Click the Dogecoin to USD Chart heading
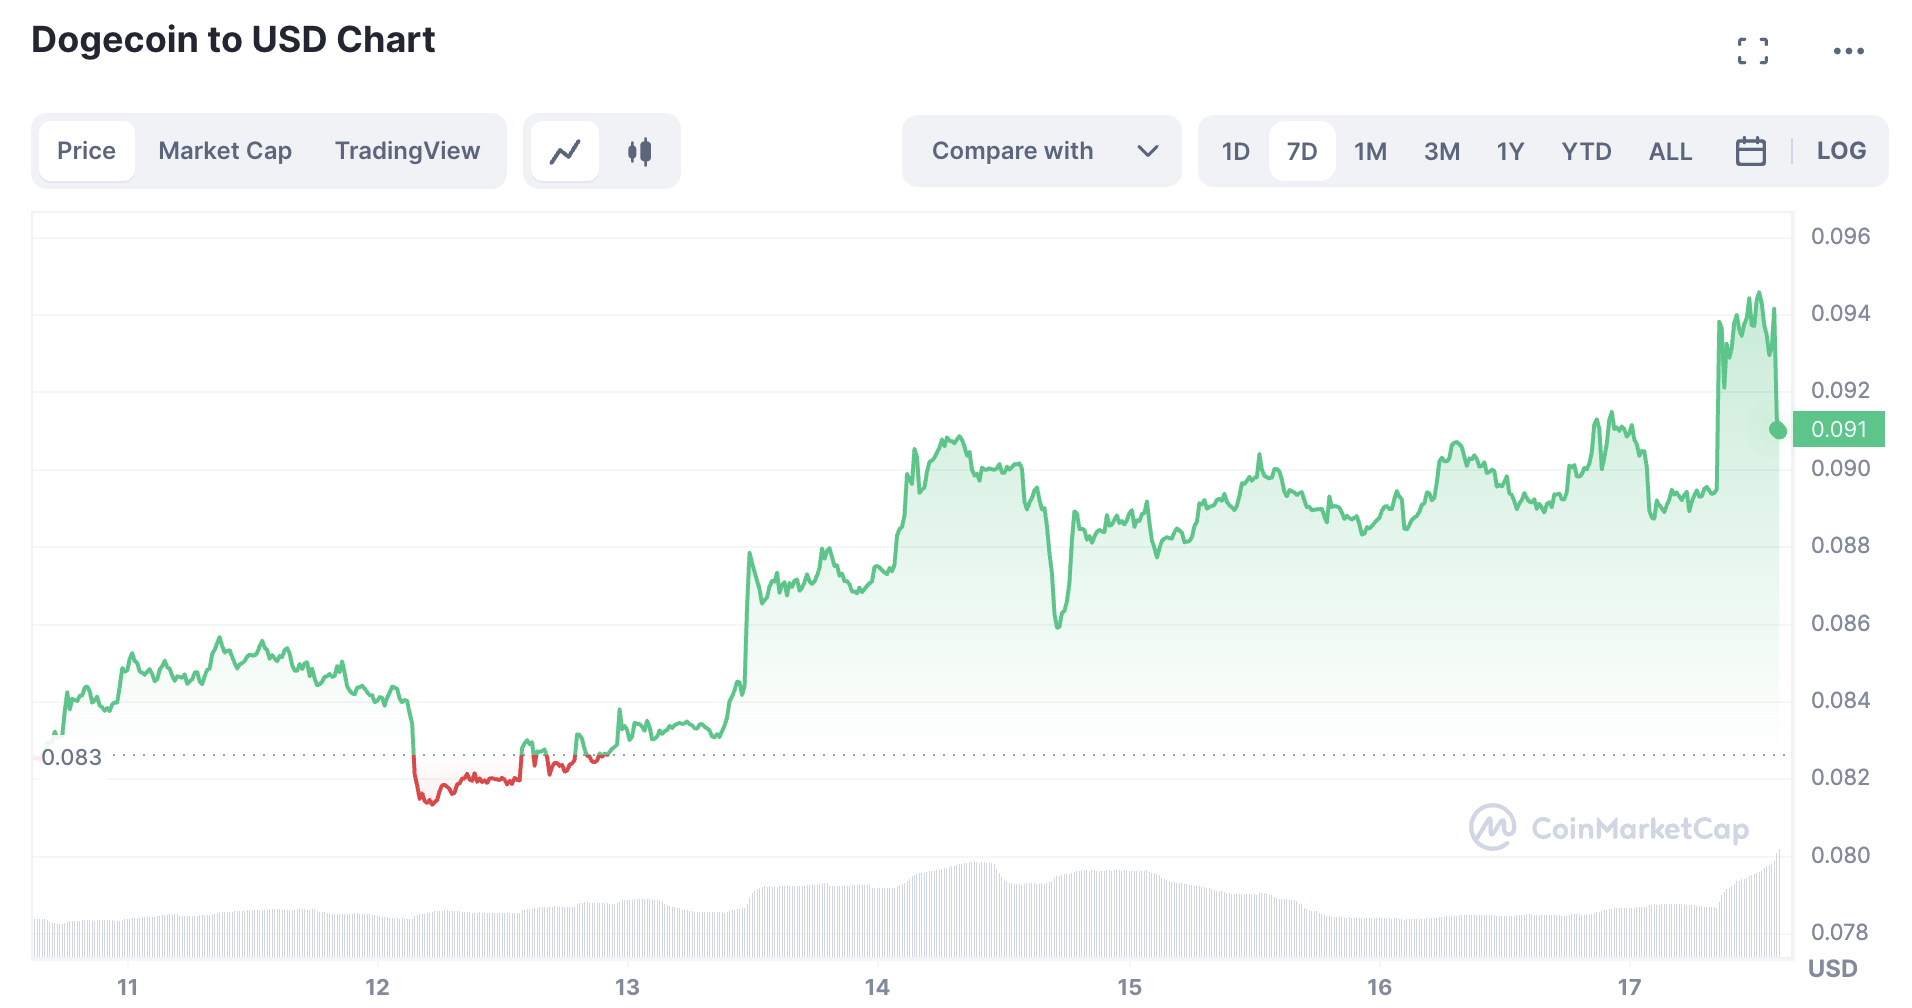 233,40
